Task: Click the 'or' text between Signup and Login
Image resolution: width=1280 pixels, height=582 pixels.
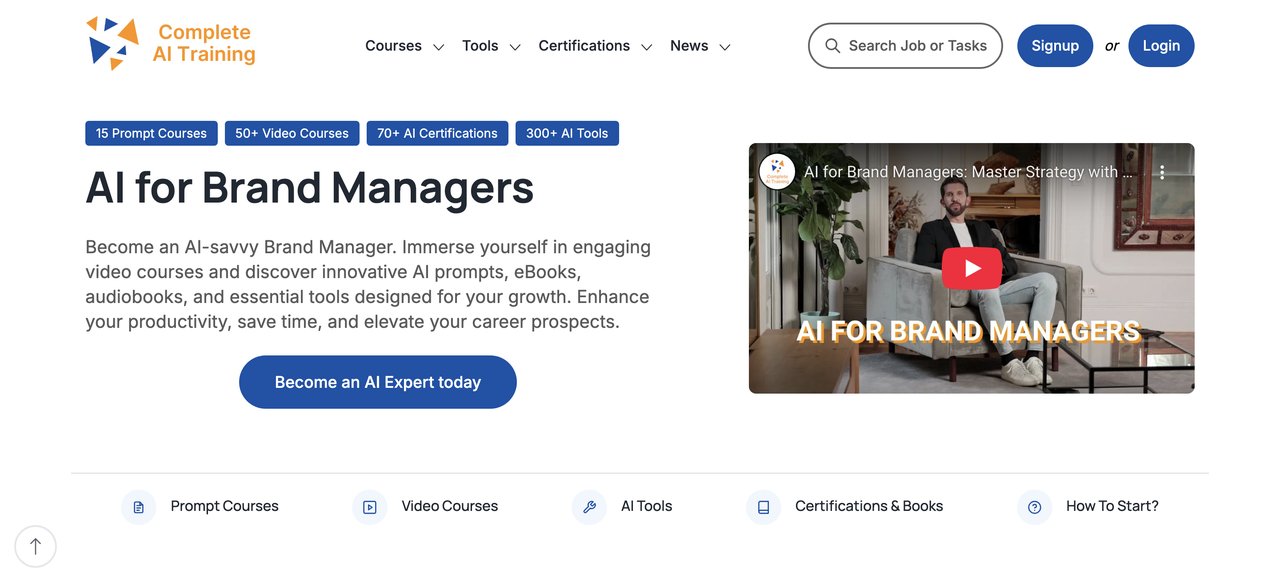Action: click(x=1111, y=46)
